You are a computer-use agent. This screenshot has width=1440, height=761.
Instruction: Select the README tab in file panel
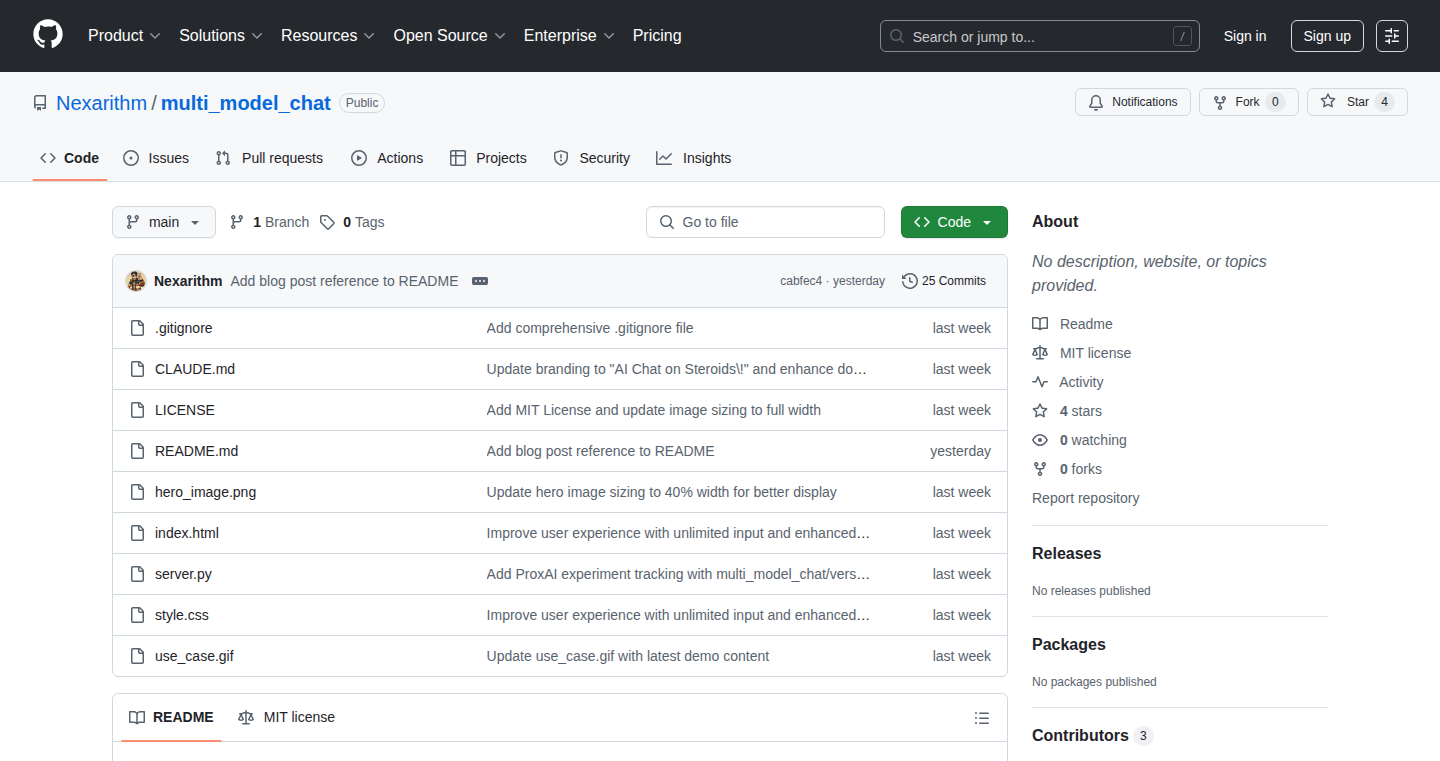tap(171, 717)
